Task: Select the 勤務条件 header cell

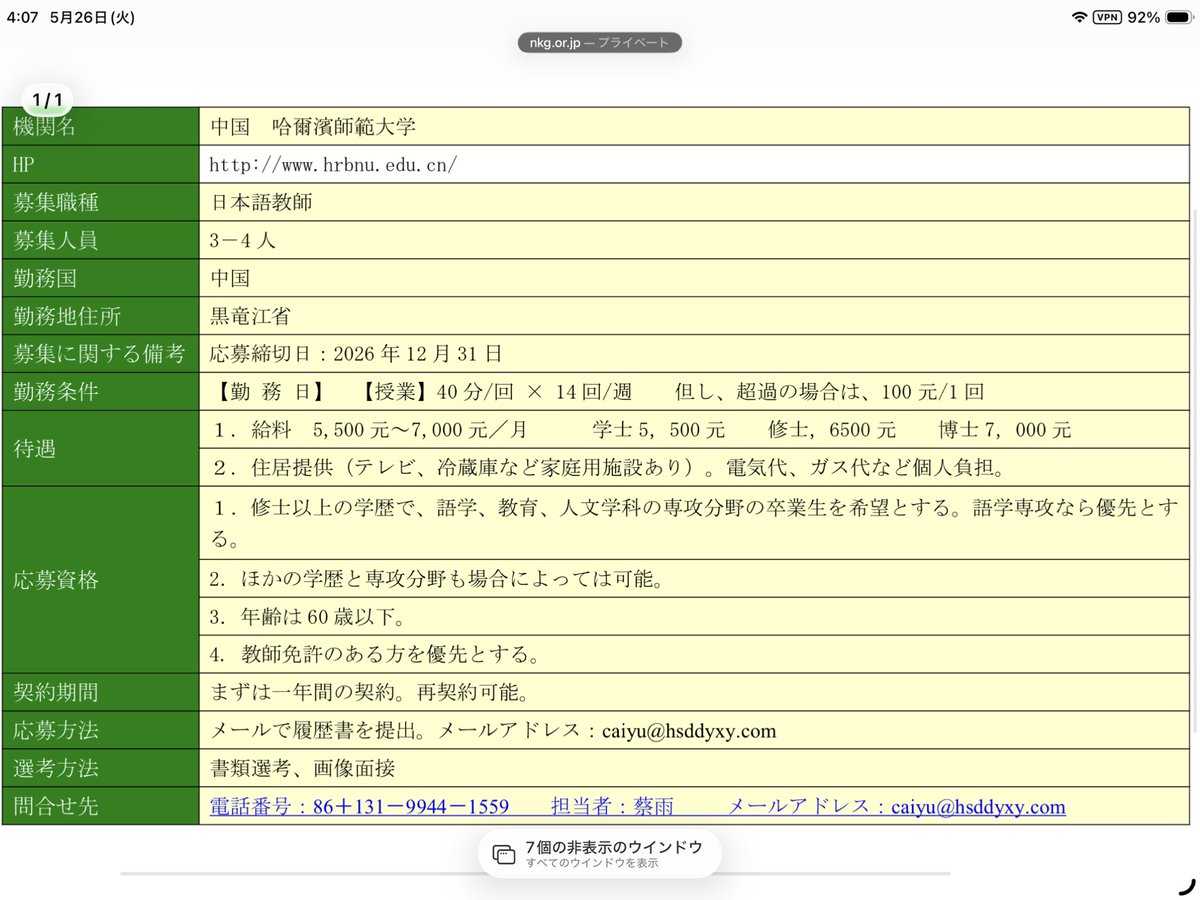Action: [100, 391]
